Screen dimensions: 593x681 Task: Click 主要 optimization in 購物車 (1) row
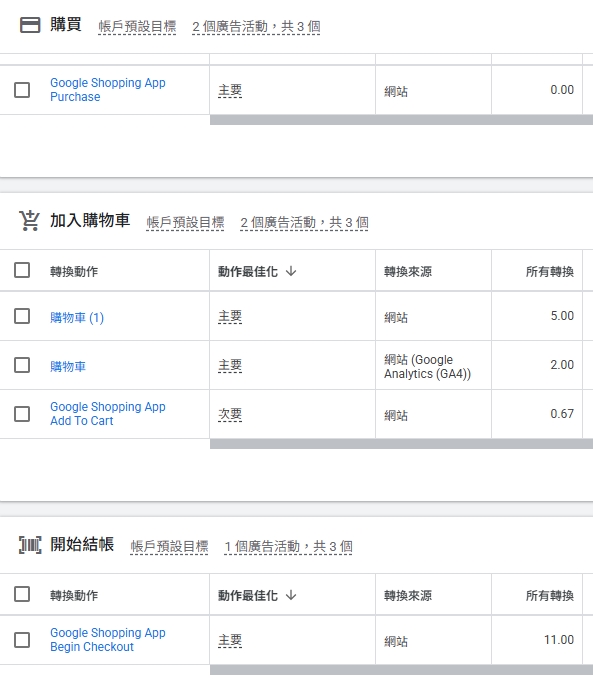tap(230, 316)
